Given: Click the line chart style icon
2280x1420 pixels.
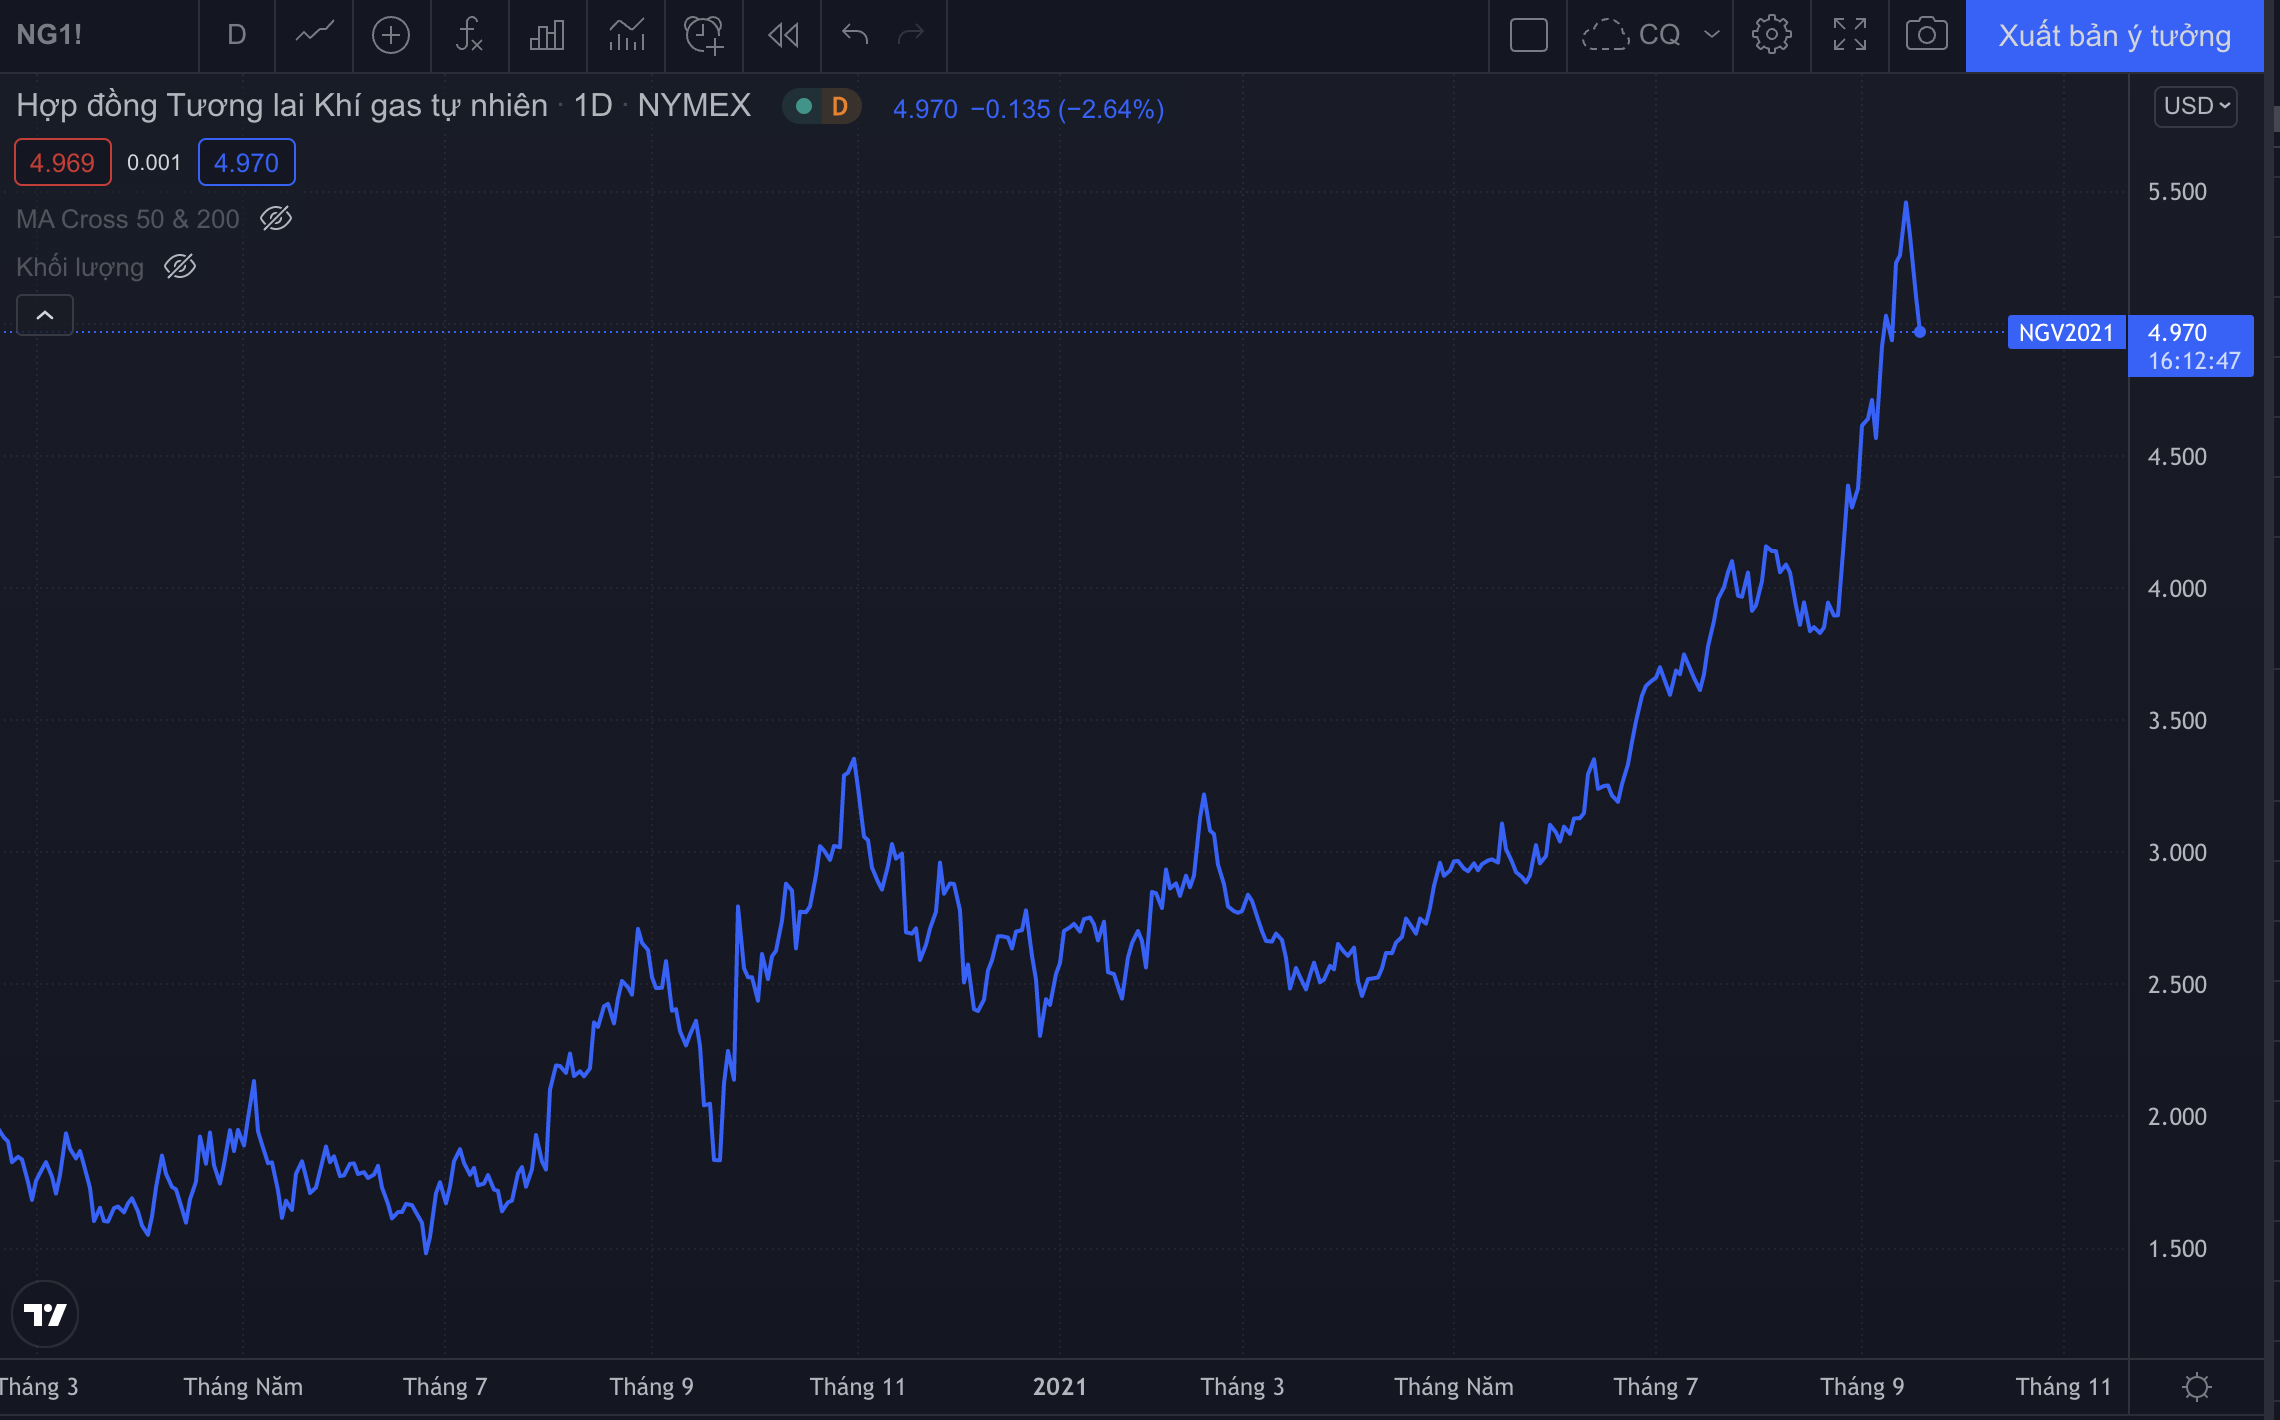Looking at the screenshot, I should [x=314, y=35].
